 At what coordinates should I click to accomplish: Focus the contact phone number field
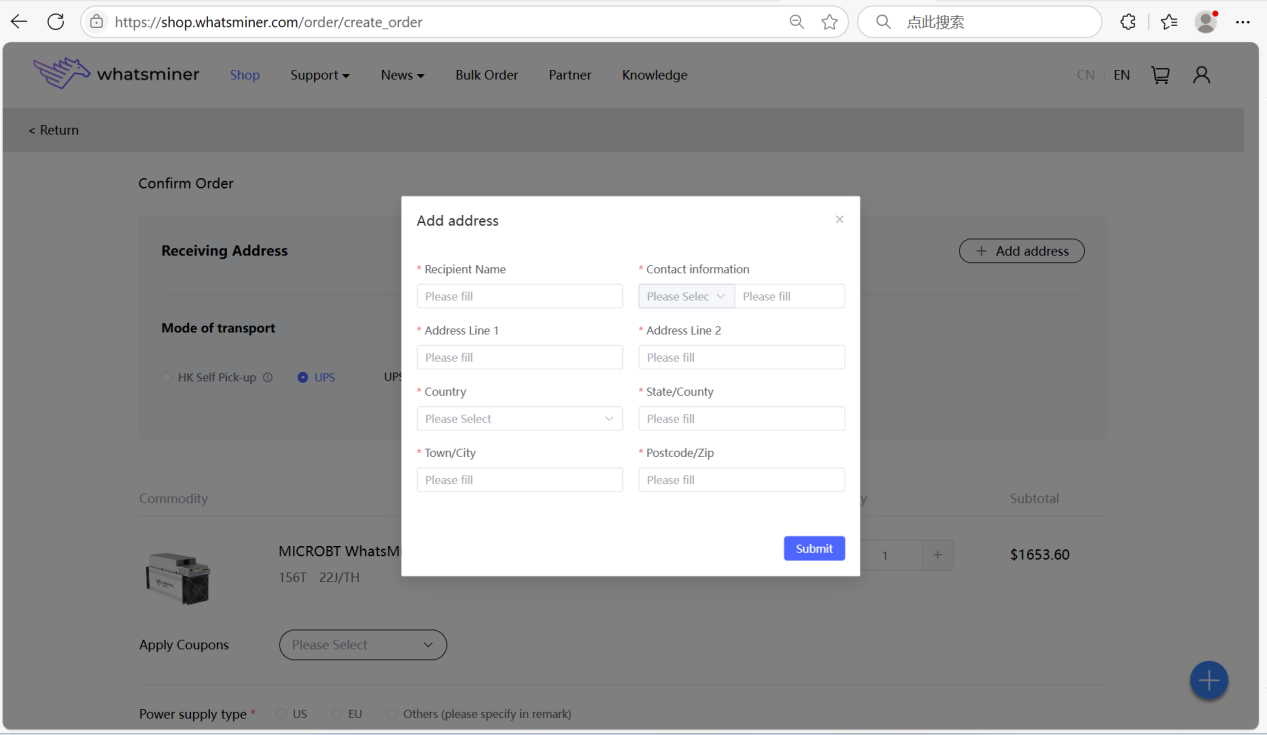(790, 296)
